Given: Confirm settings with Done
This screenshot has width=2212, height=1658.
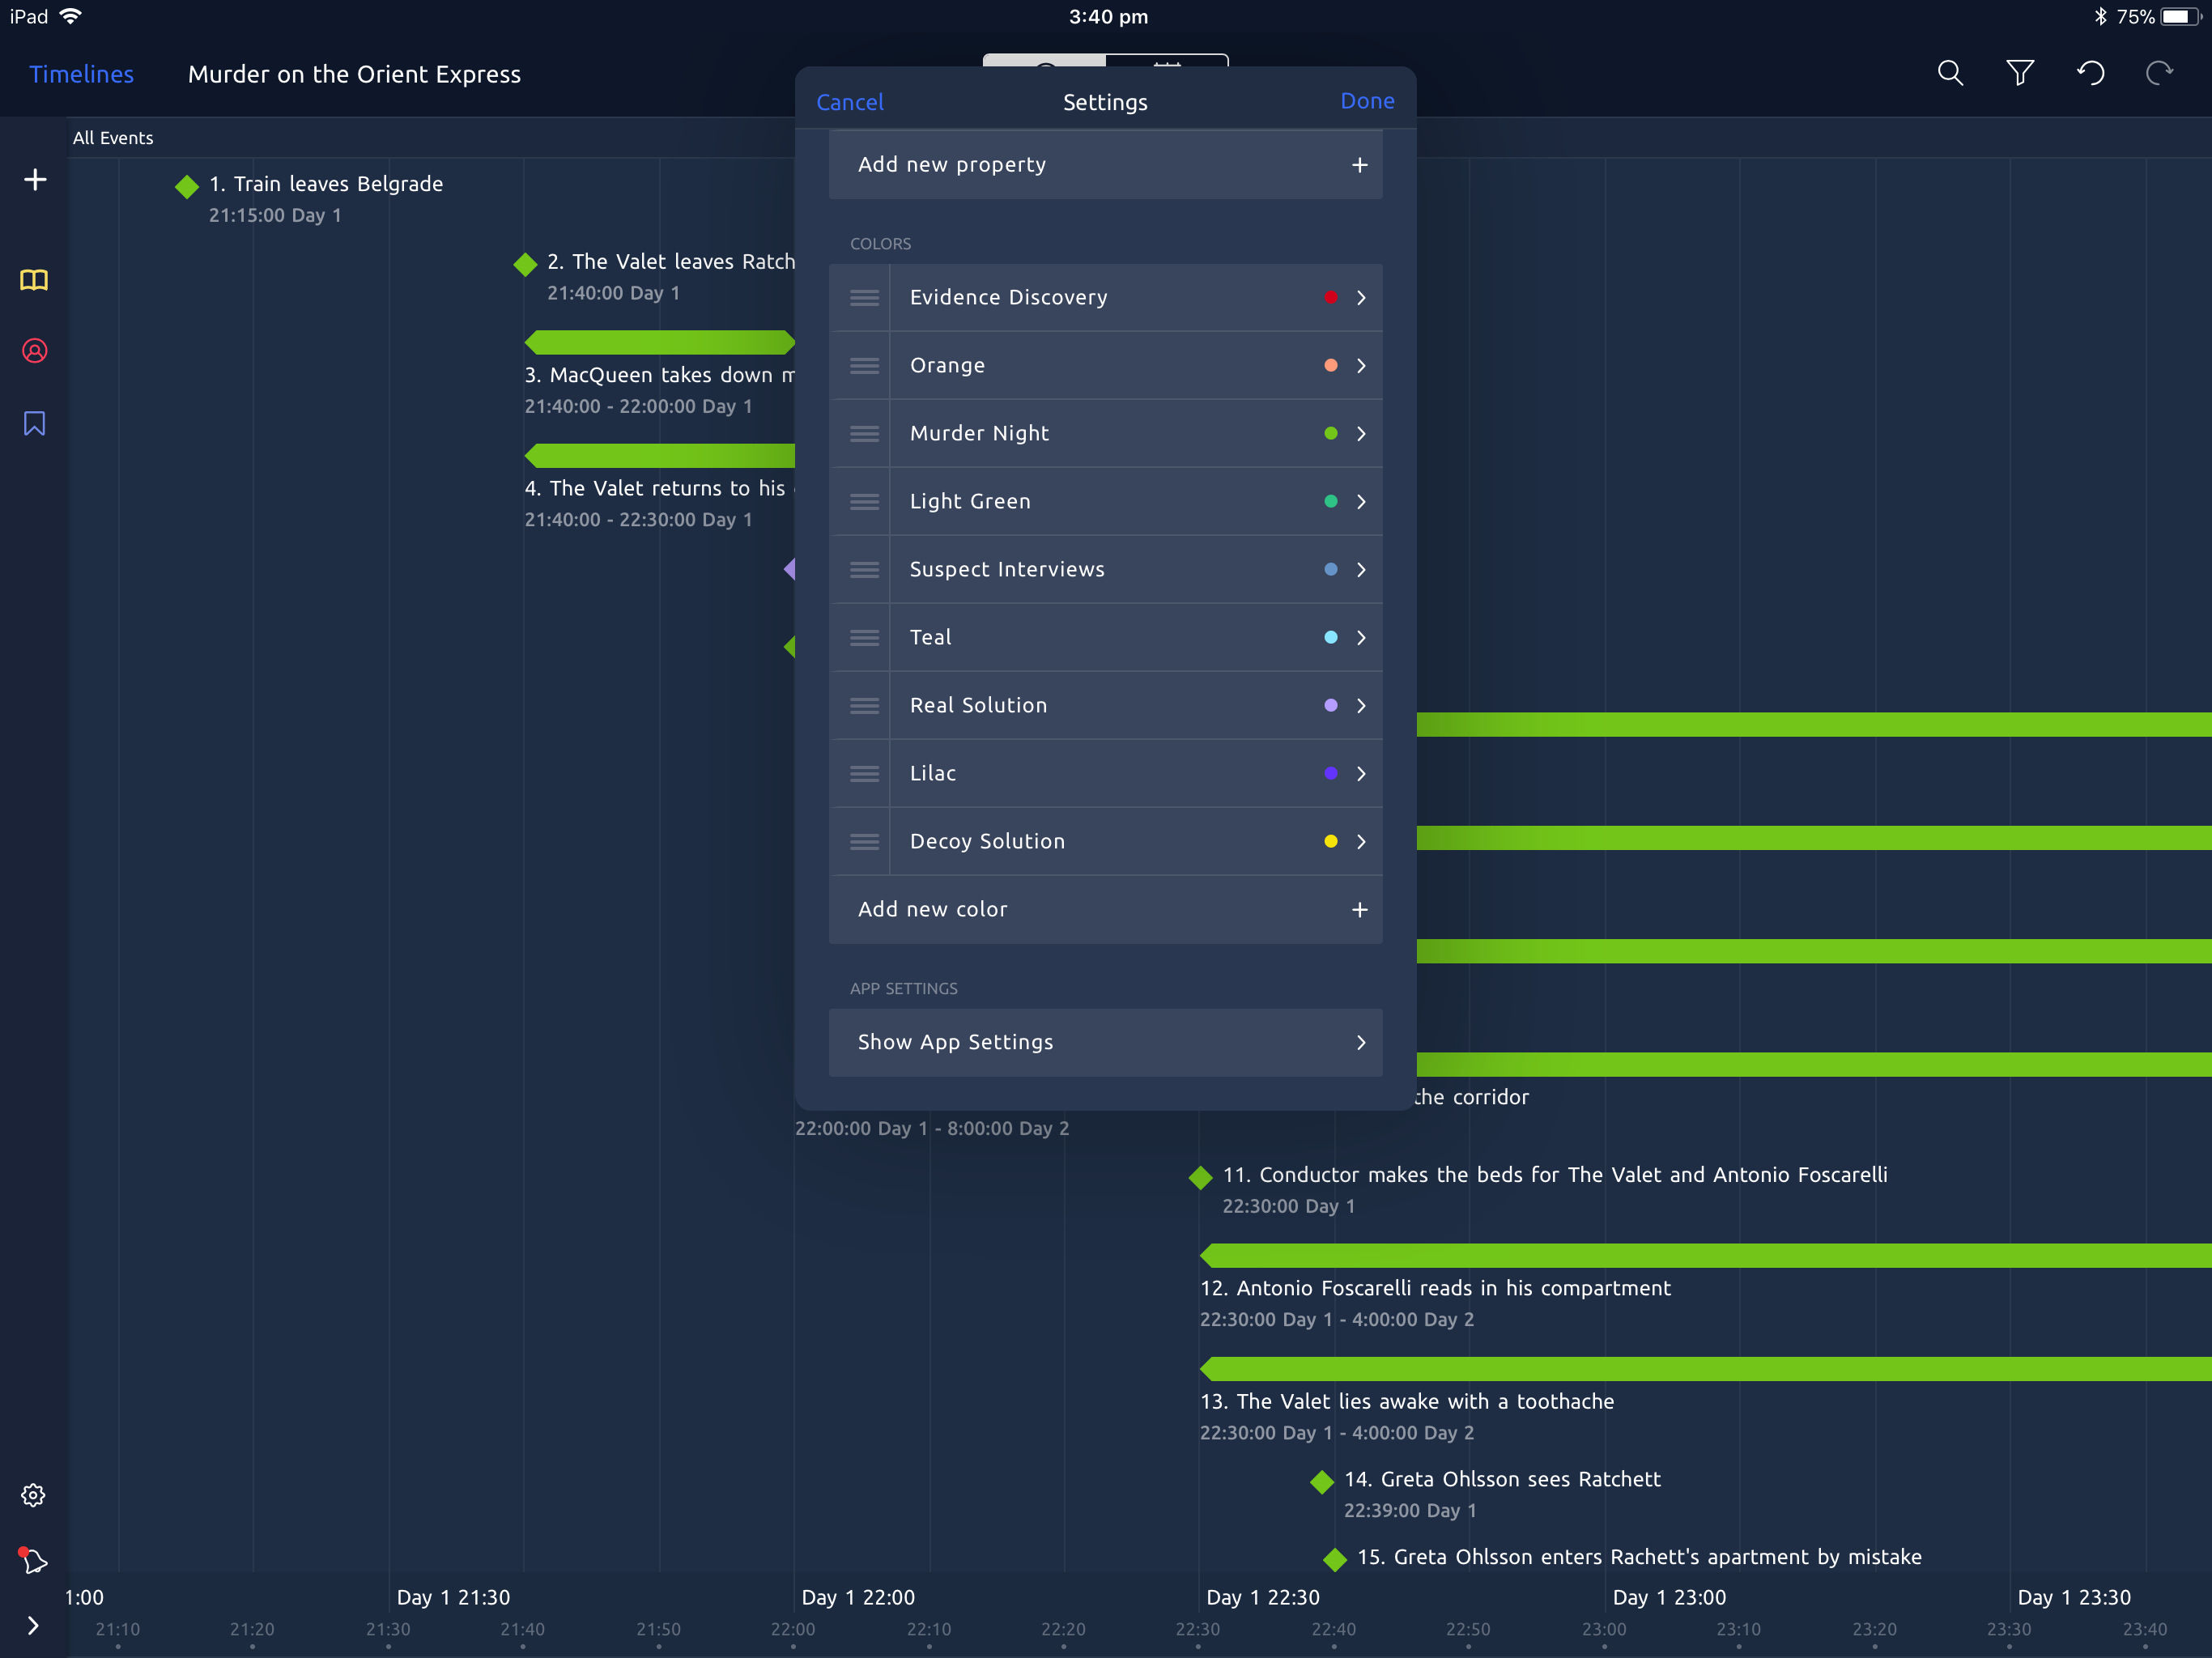Looking at the screenshot, I should 1367,101.
